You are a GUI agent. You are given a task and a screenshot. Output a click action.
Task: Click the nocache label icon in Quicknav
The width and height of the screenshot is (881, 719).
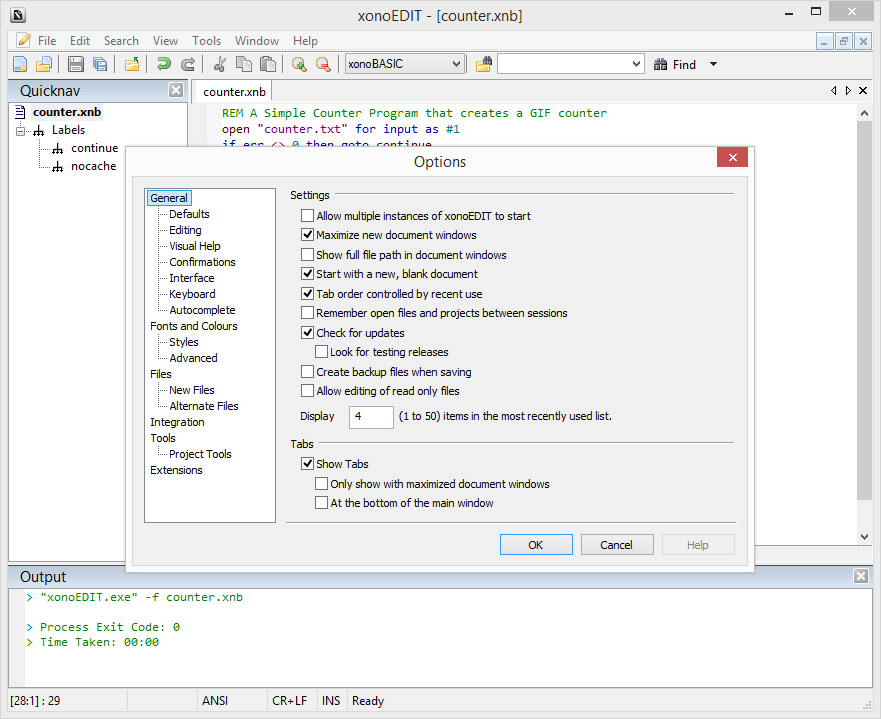pos(57,167)
